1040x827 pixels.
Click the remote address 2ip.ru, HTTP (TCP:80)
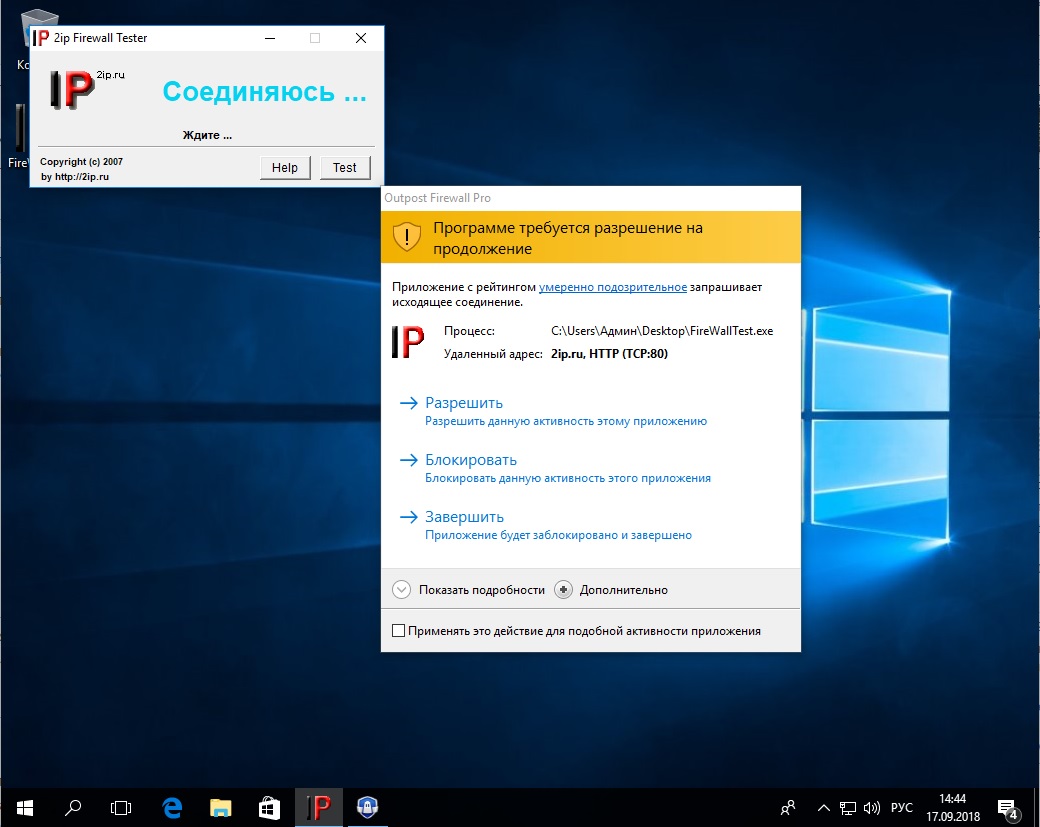point(609,353)
